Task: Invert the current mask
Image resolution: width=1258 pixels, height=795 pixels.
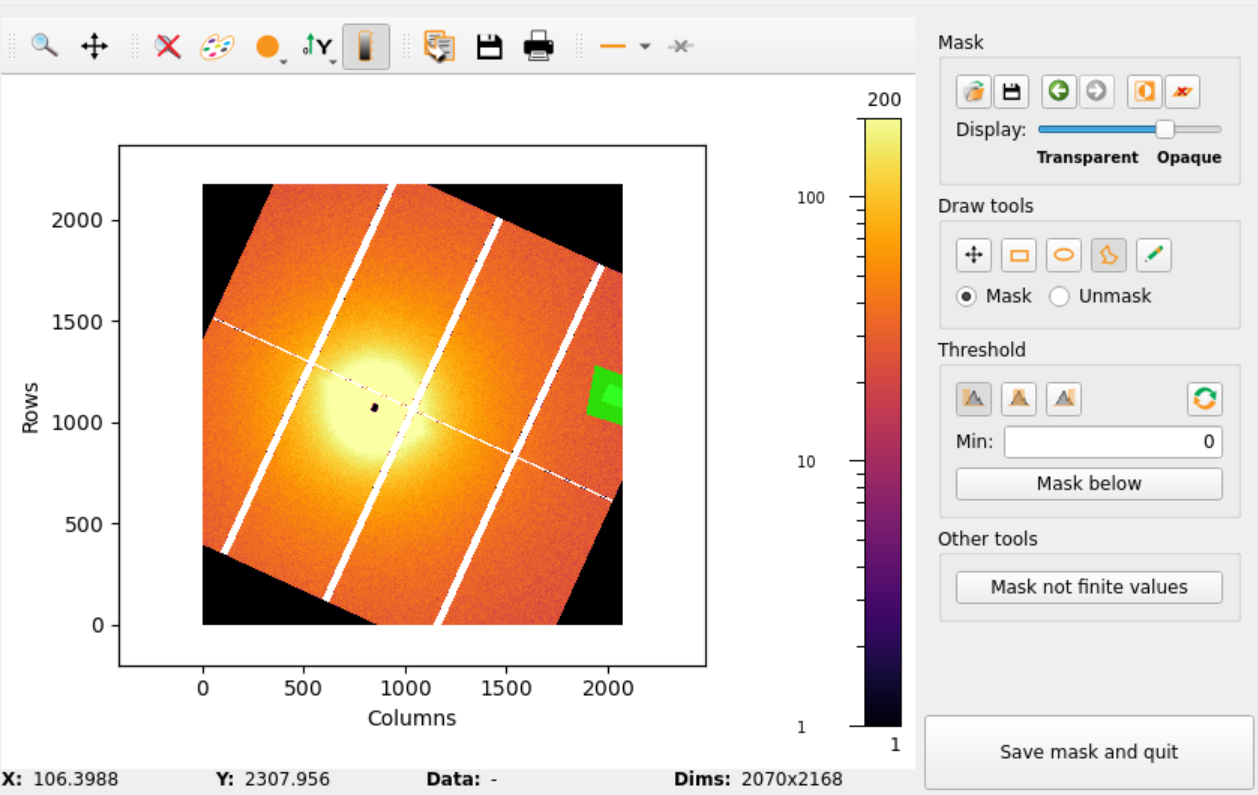Action: 1144,92
